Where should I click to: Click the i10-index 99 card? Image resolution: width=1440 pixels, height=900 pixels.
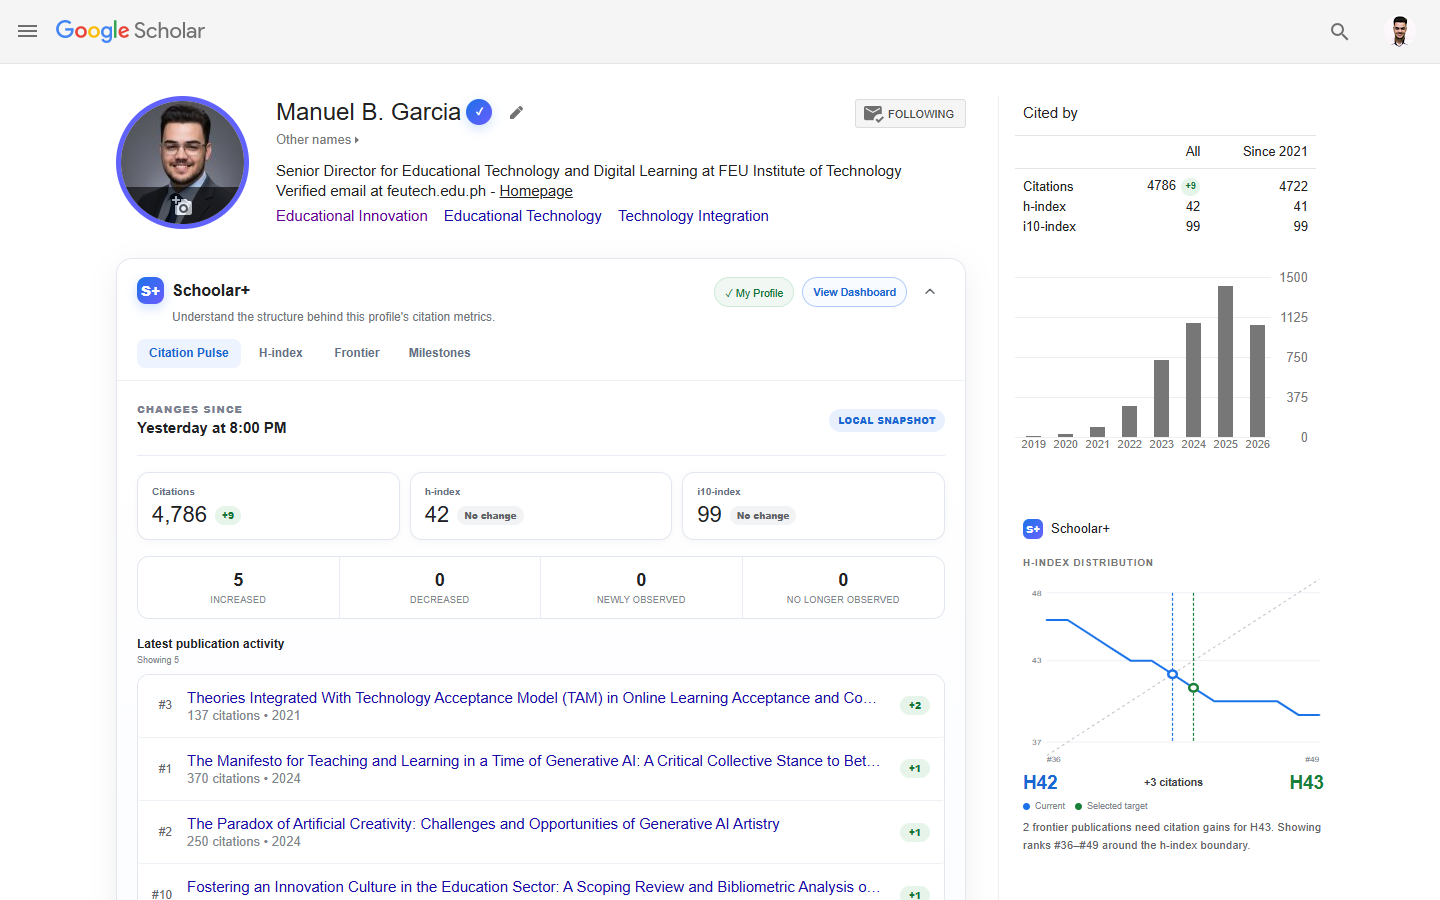(x=813, y=506)
